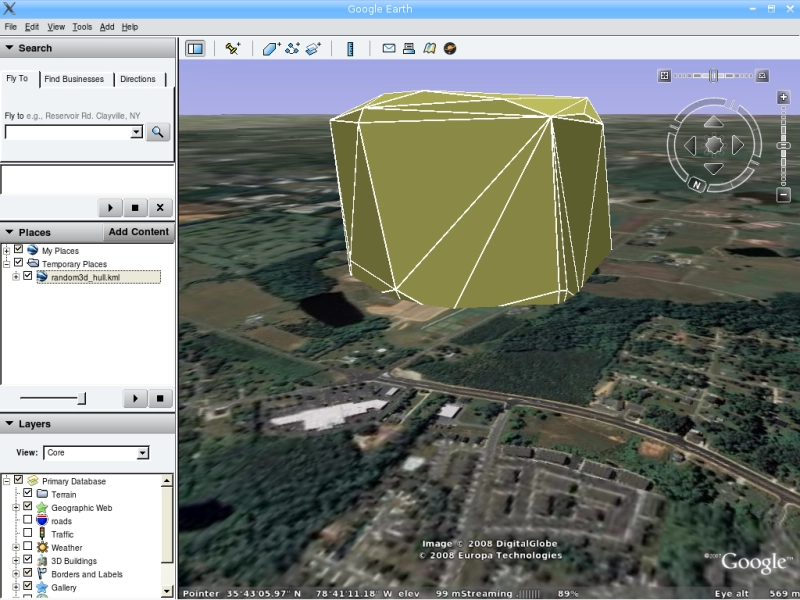The width and height of the screenshot is (800, 600).
Task: Toggle the My Places checkbox
Action: click(19, 249)
